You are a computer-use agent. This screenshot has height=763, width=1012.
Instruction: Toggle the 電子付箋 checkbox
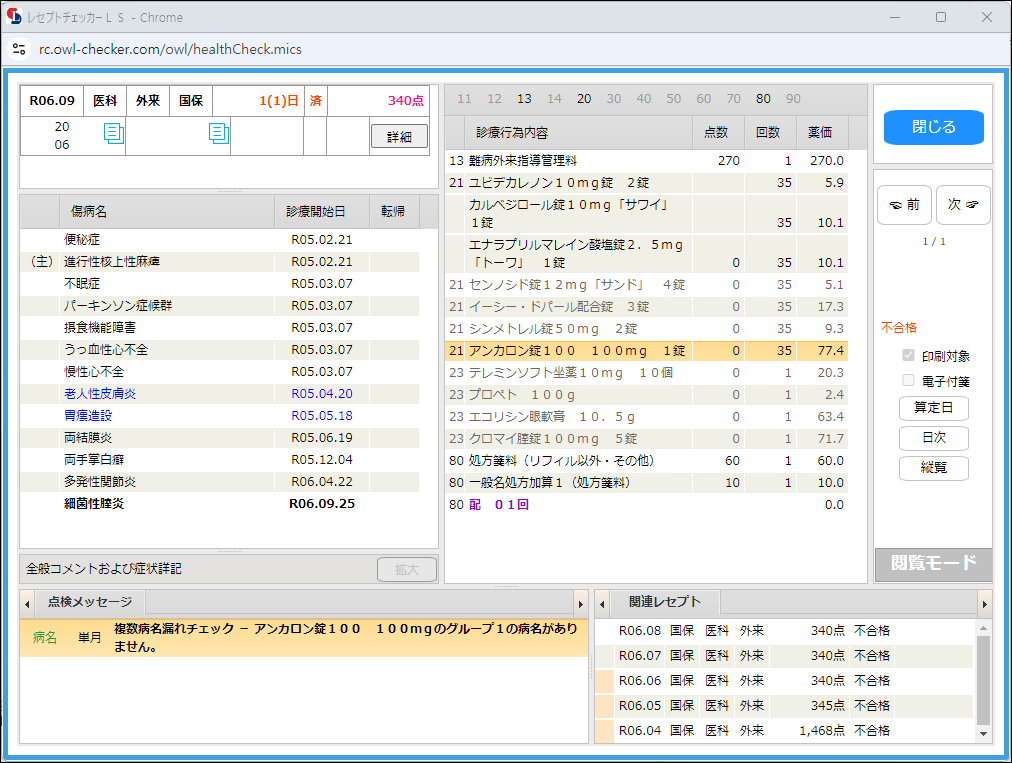(909, 381)
